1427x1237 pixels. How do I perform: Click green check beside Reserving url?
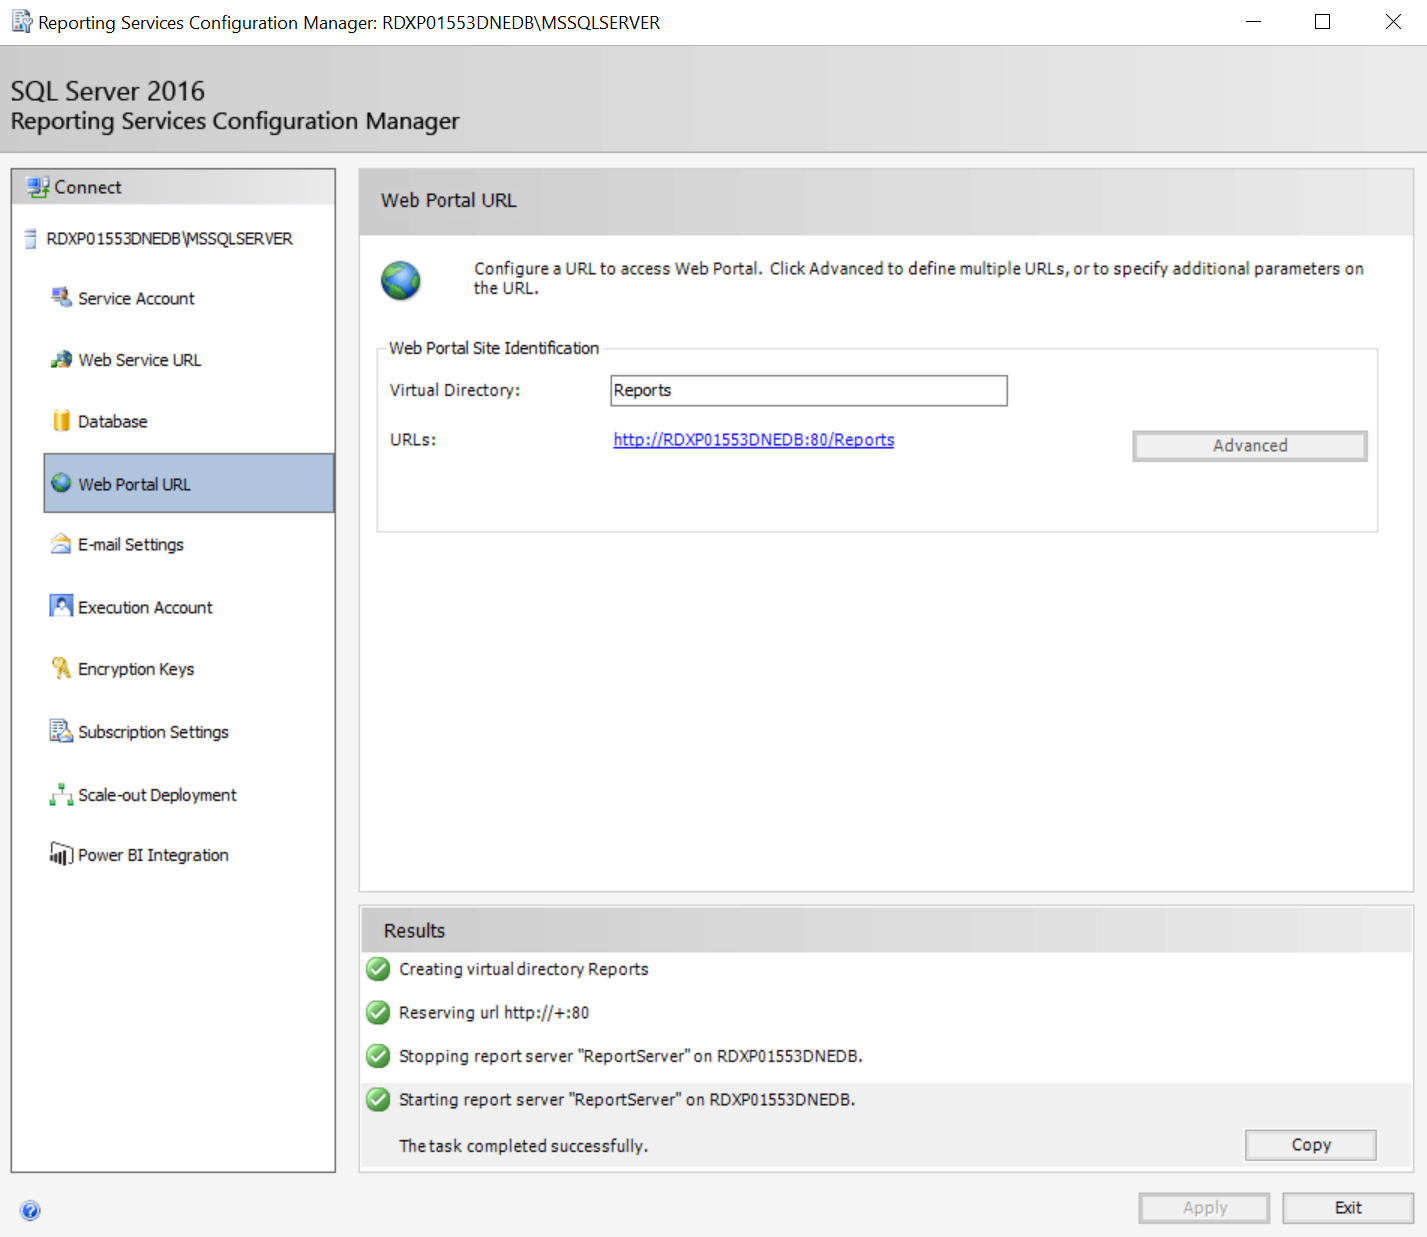378,1013
